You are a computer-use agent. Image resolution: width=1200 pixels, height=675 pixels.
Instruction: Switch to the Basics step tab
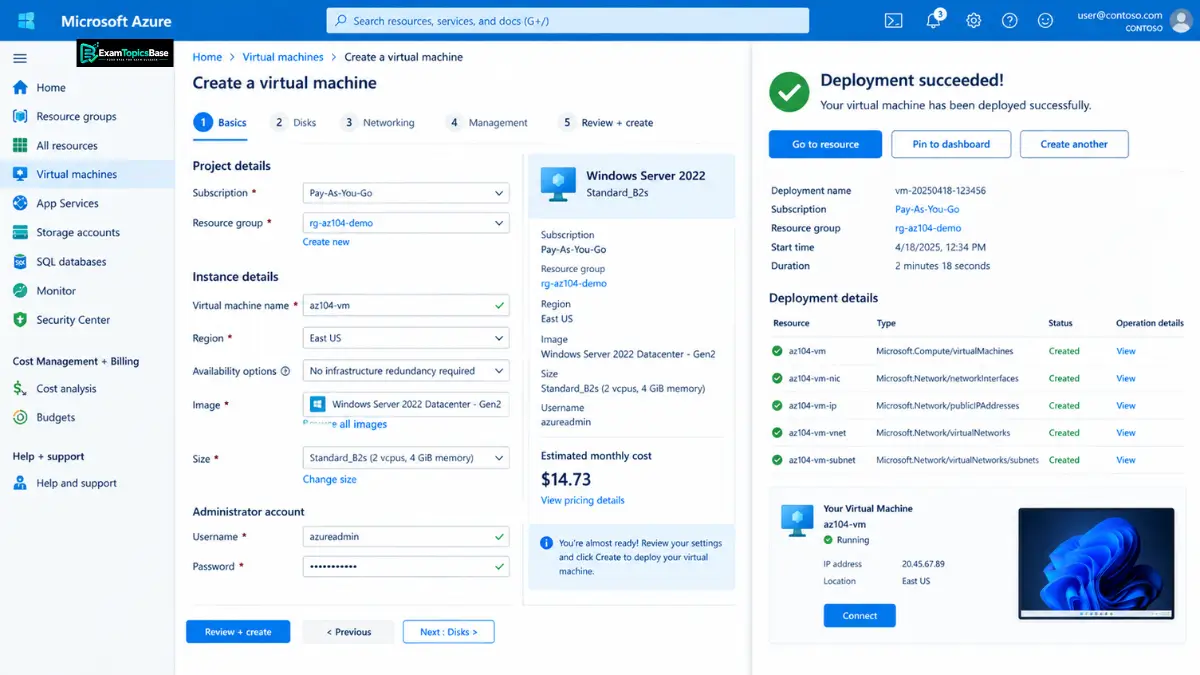pos(220,122)
